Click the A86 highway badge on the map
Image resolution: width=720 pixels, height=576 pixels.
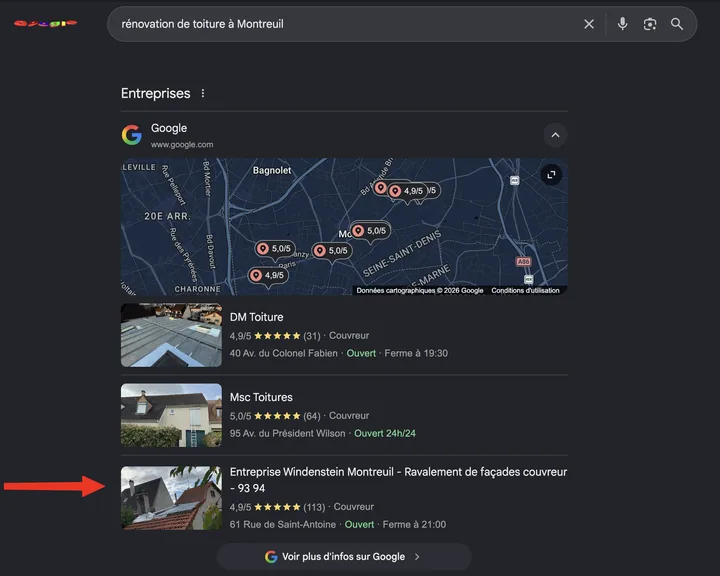tap(523, 261)
